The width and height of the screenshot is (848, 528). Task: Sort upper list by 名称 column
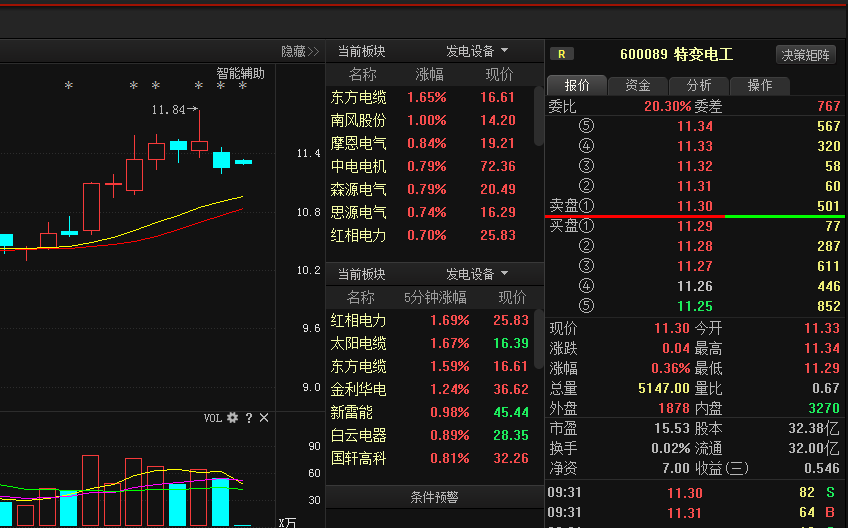click(362, 74)
